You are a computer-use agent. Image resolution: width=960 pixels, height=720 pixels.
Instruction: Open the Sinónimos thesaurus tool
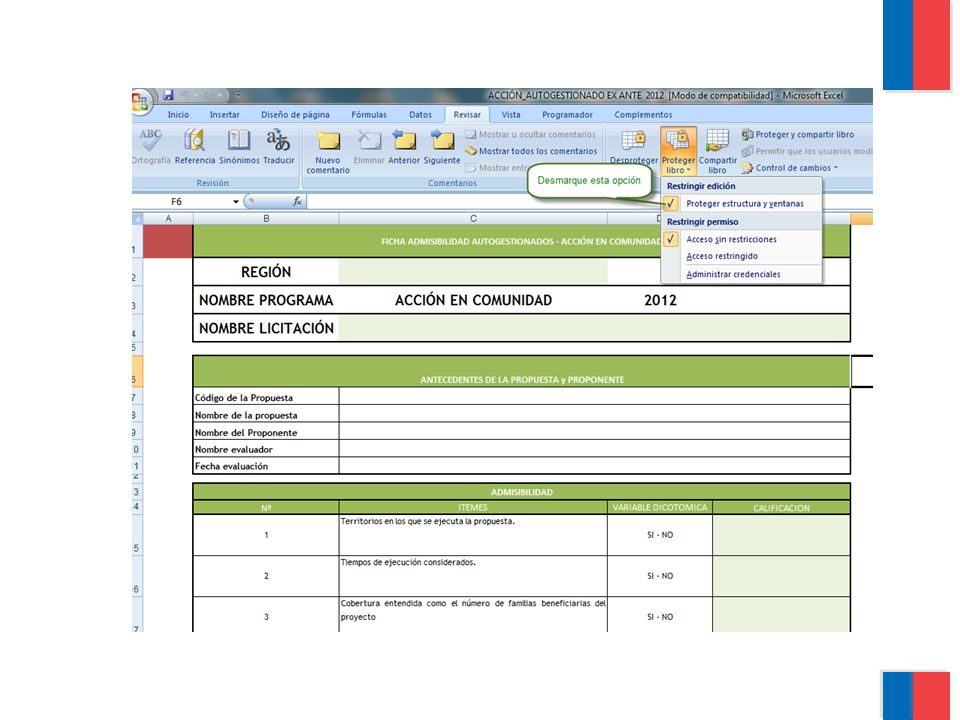(239, 147)
